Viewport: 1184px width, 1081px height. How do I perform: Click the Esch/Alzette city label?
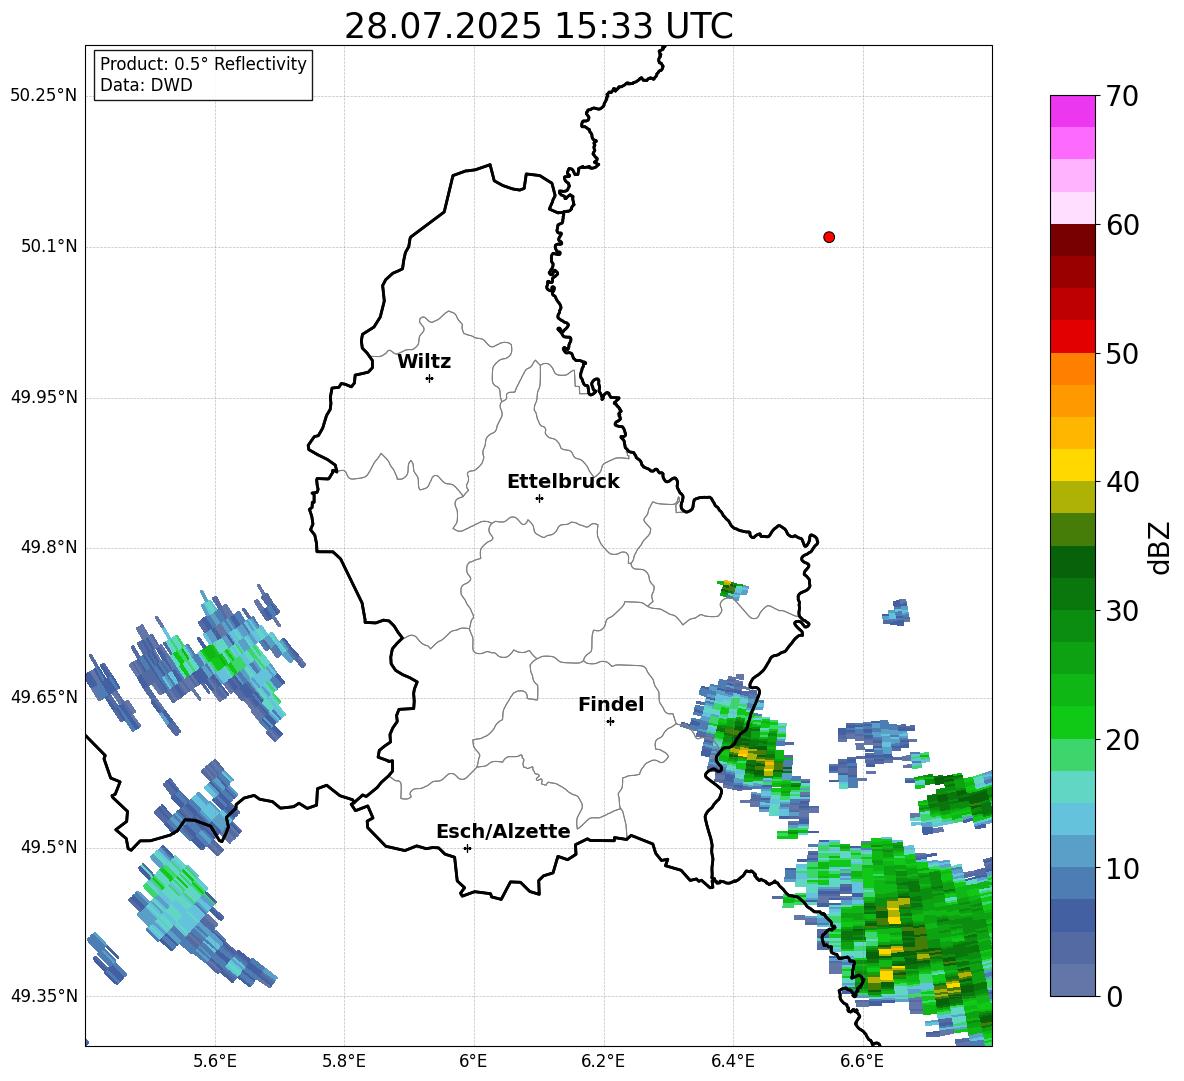pos(503,831)
